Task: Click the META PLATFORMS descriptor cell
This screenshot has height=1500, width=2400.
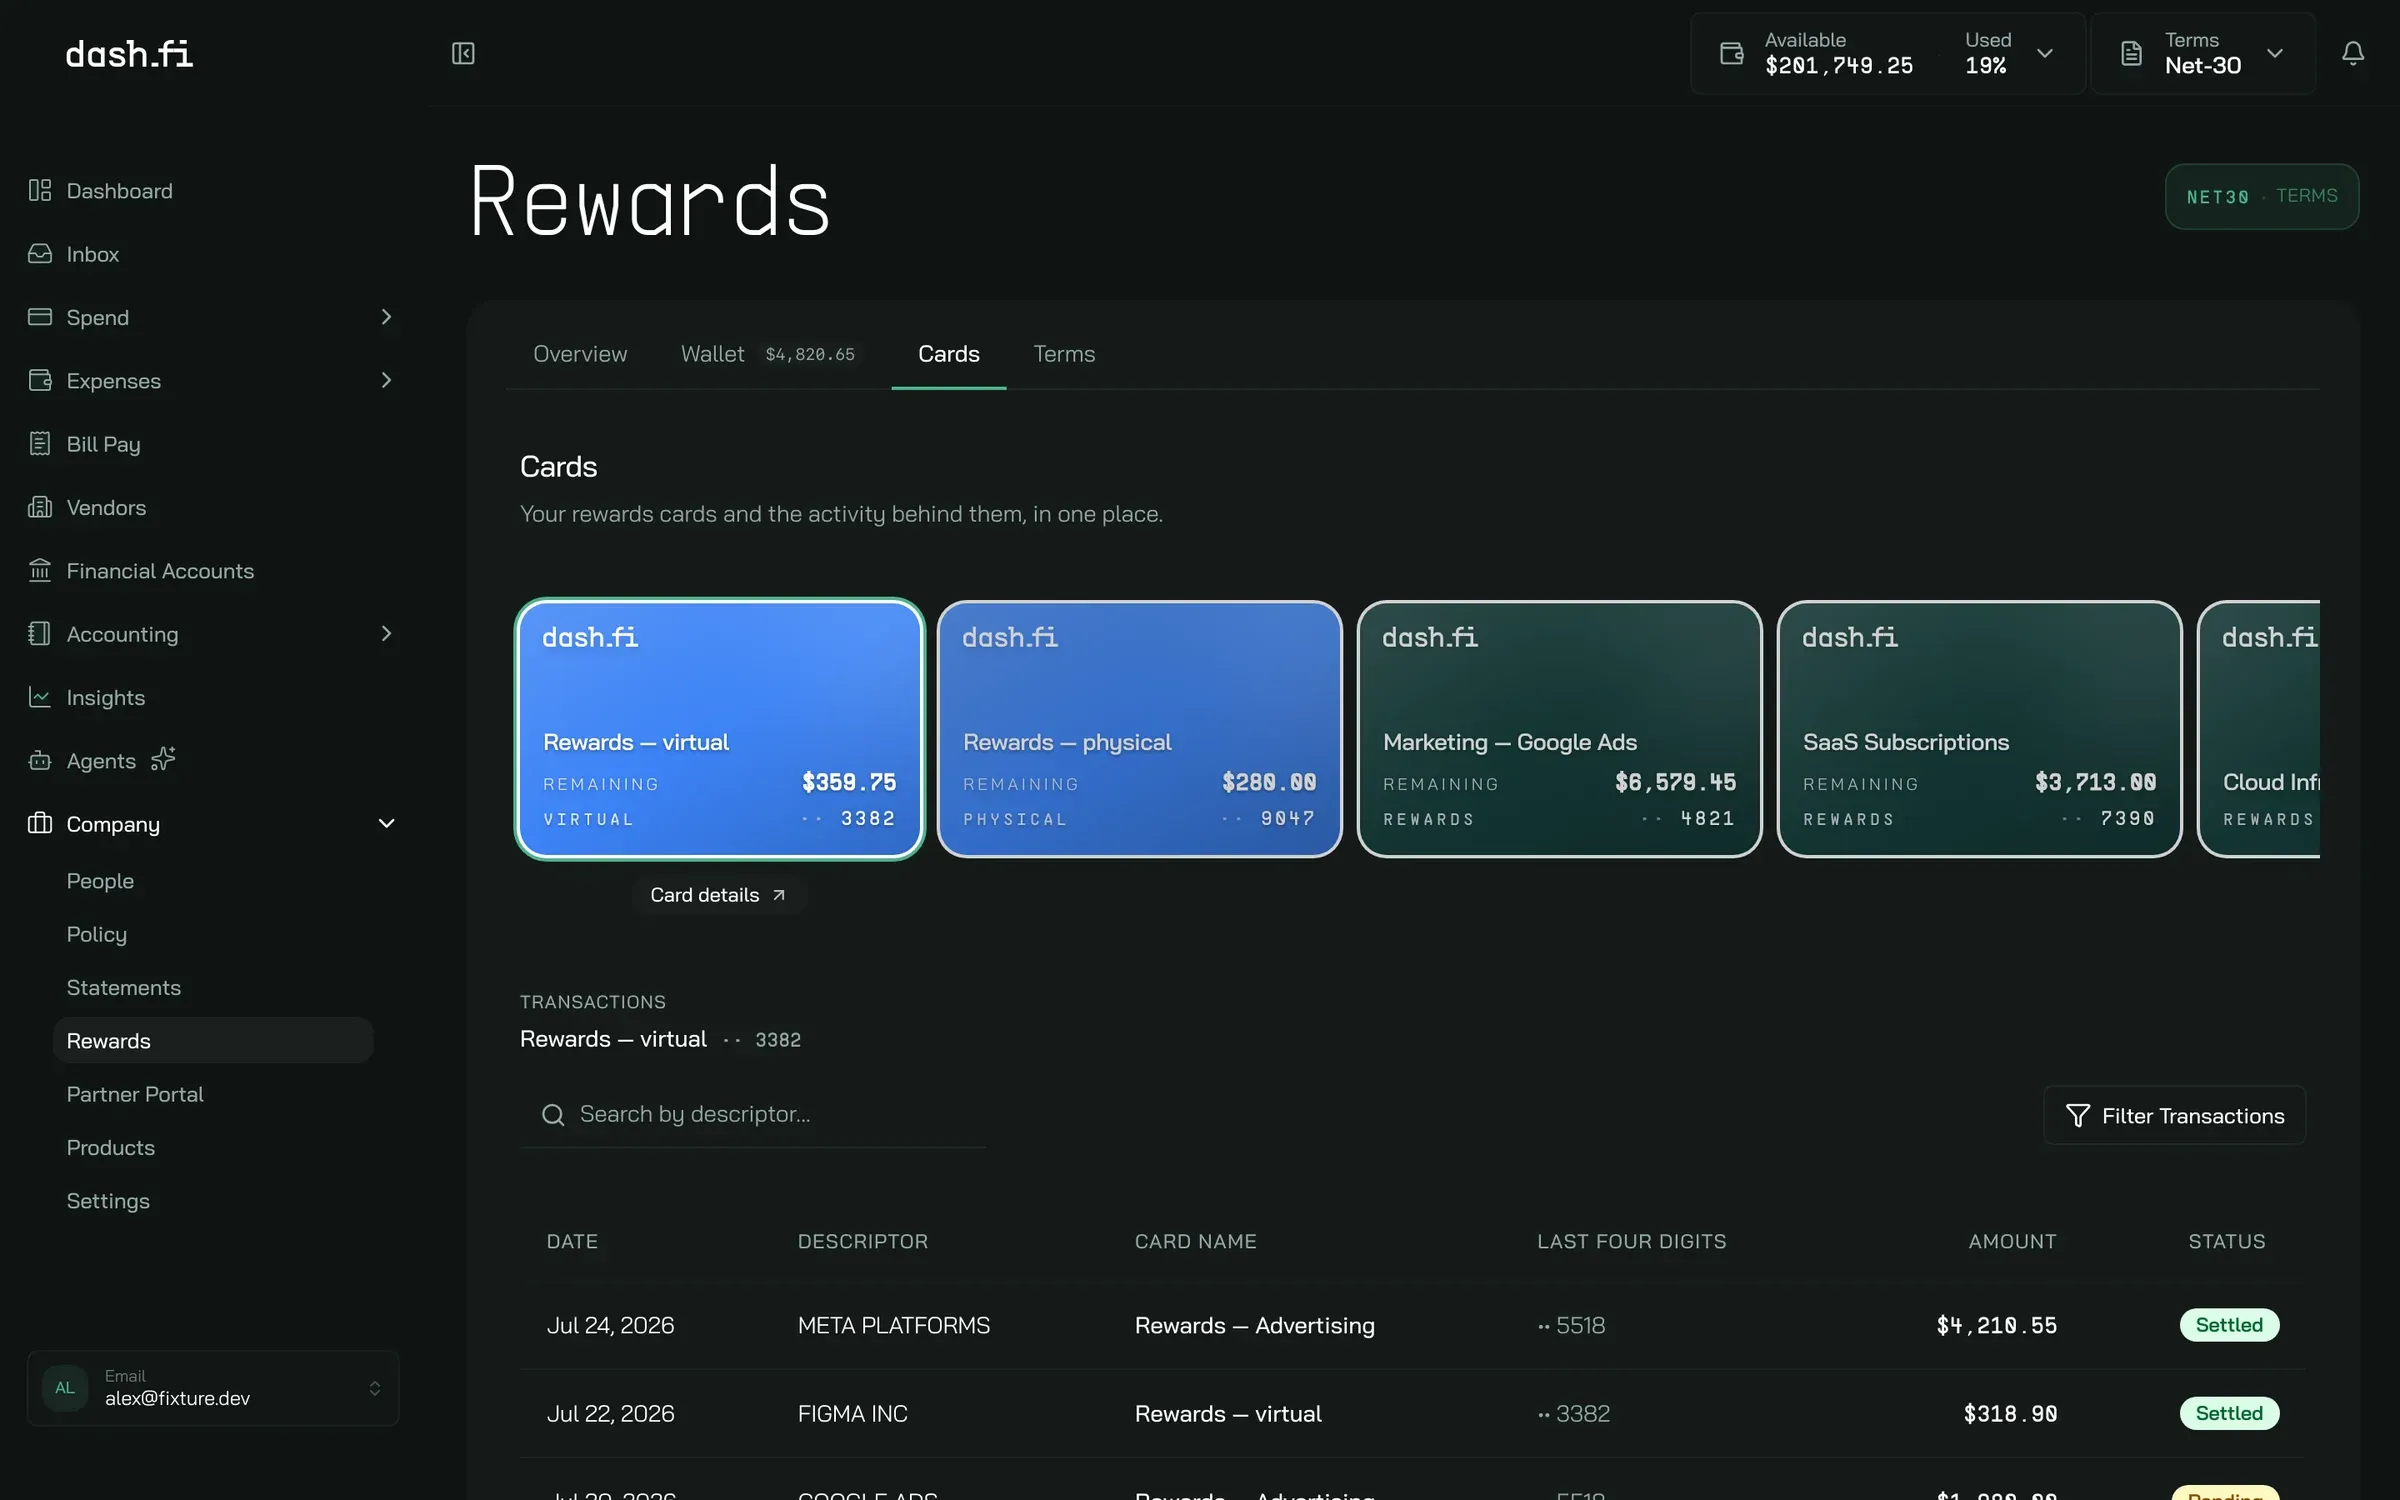Action: click(894, 1325)
